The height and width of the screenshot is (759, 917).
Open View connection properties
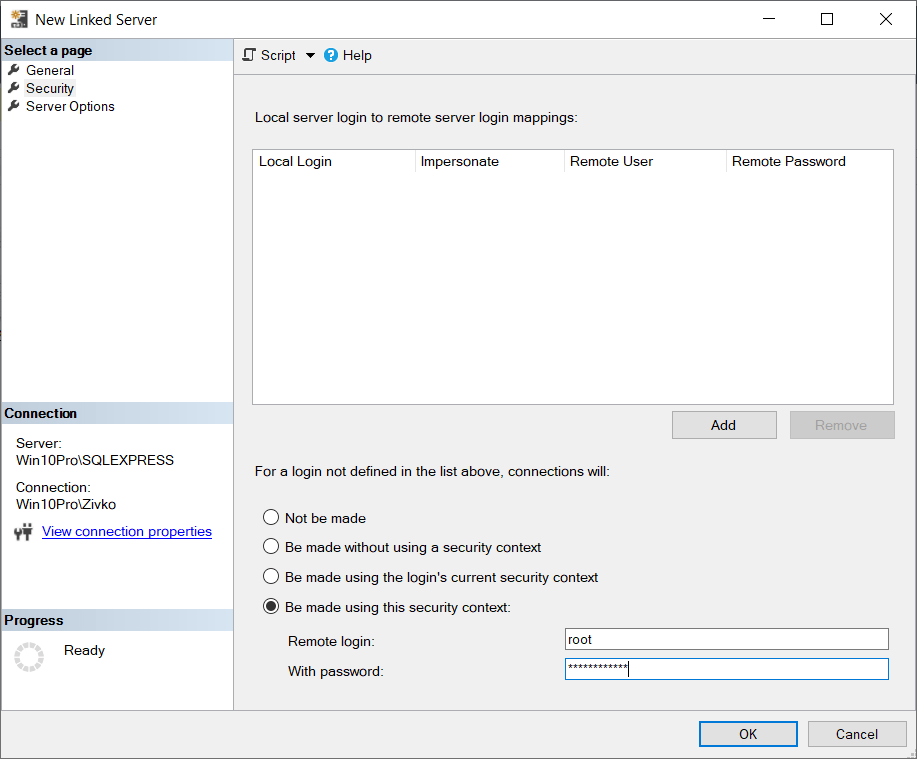(126, 531)
